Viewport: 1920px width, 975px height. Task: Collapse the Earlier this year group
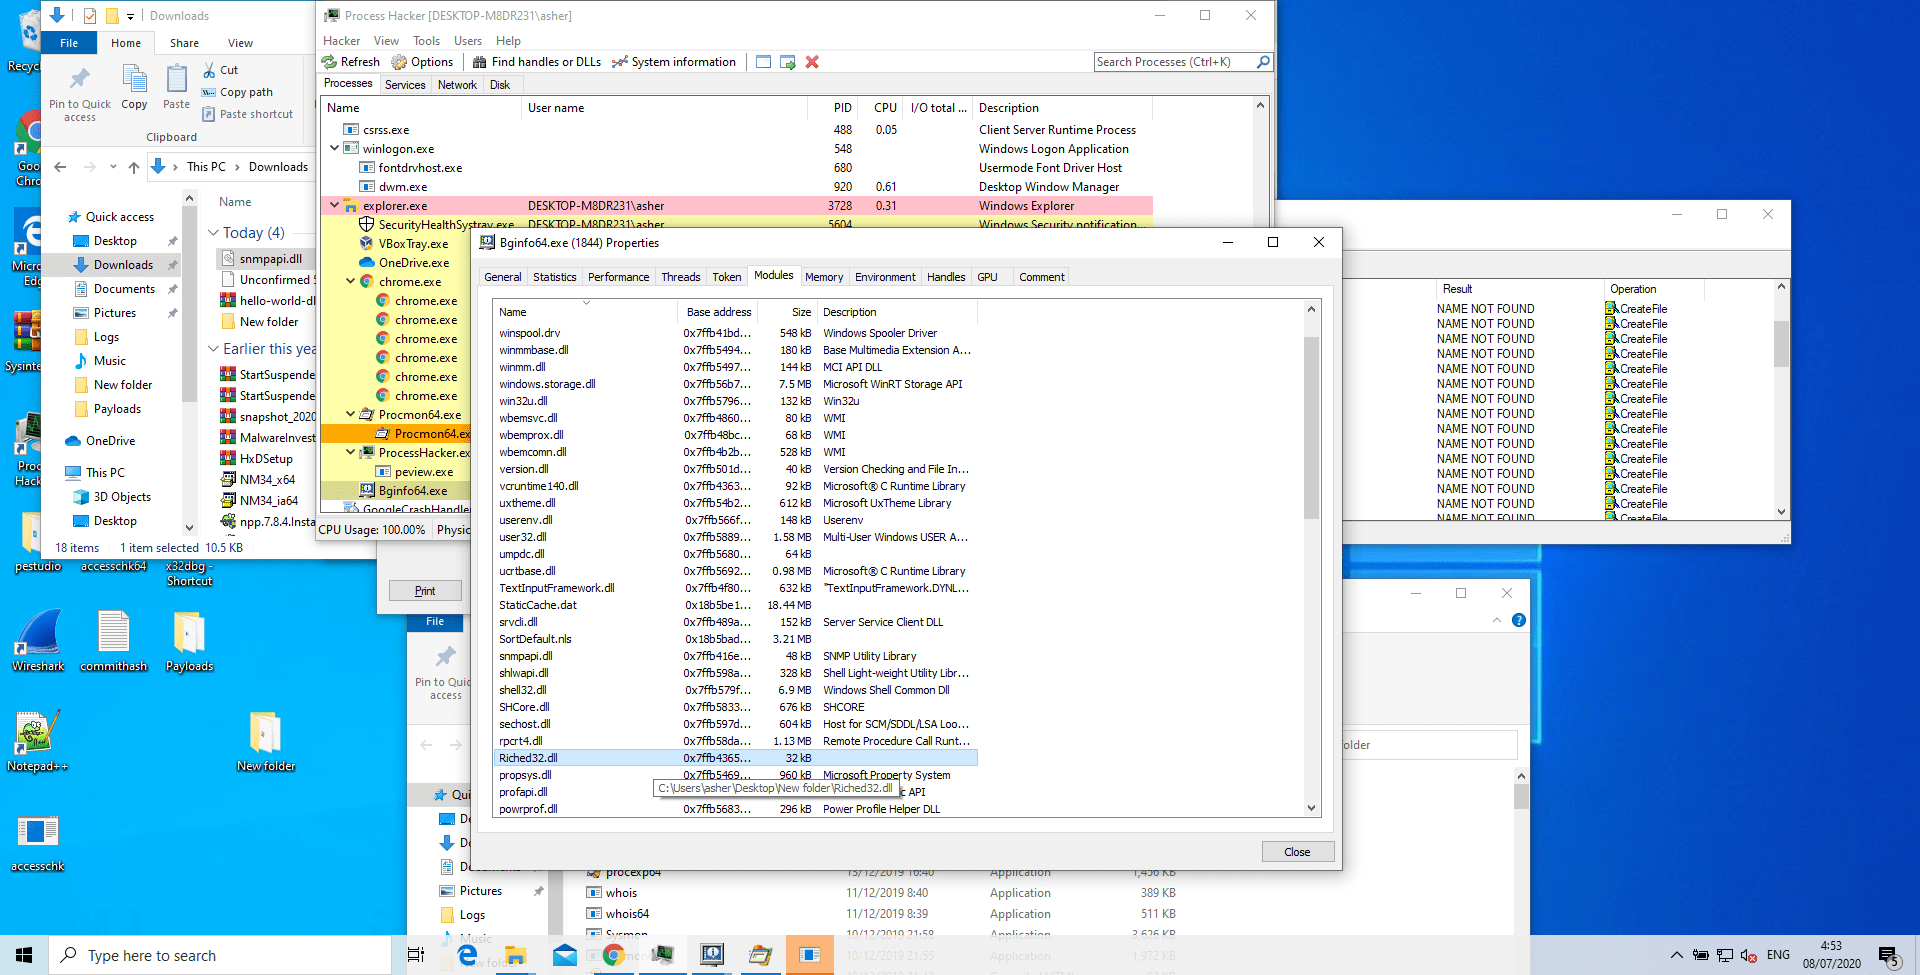(x=213, y=349)
